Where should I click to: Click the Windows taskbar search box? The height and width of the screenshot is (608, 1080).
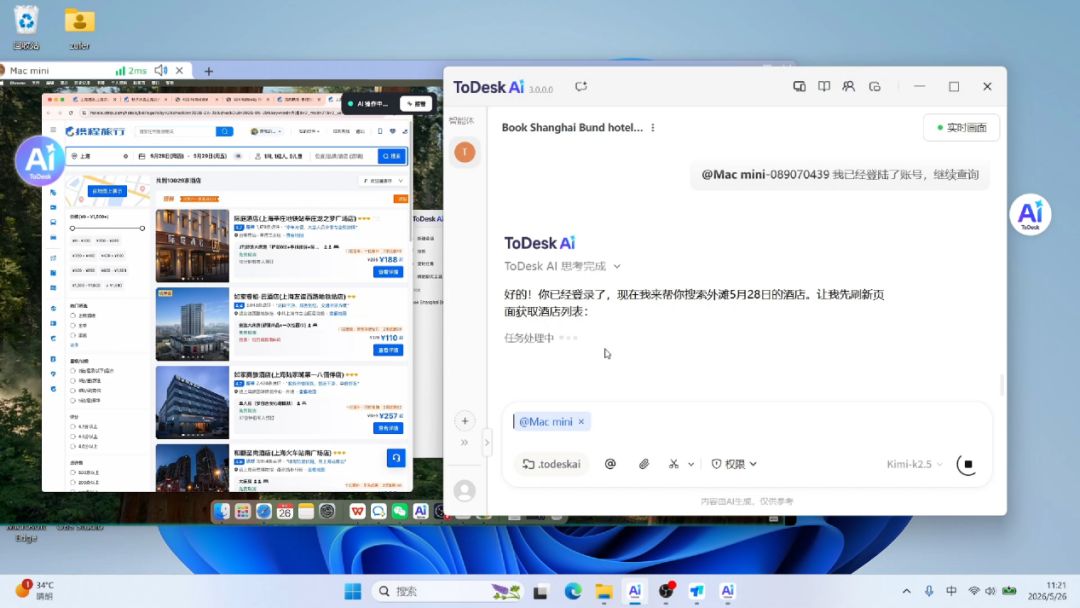[x=448, y=591]
